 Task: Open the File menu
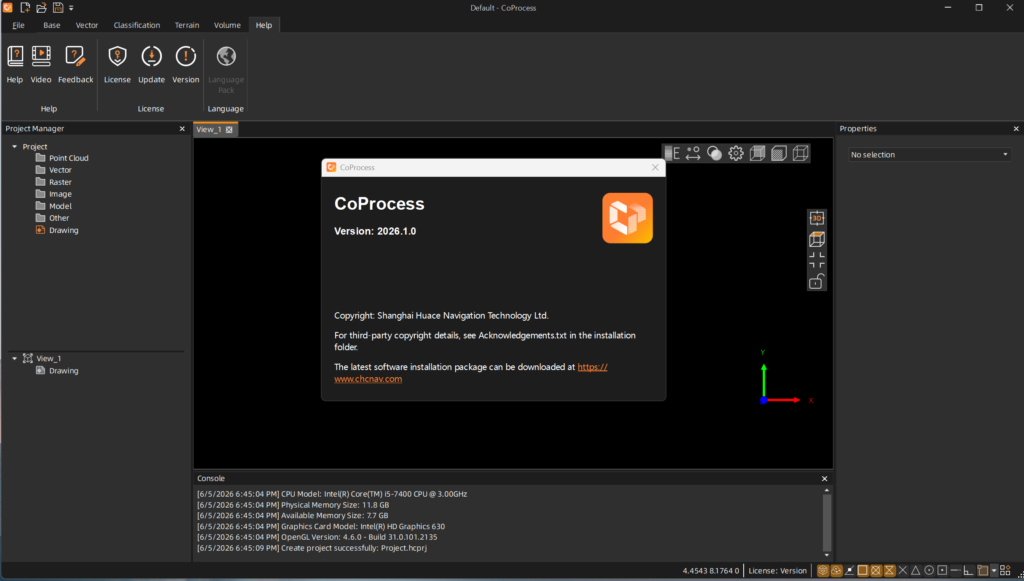[x=18, y=25]
